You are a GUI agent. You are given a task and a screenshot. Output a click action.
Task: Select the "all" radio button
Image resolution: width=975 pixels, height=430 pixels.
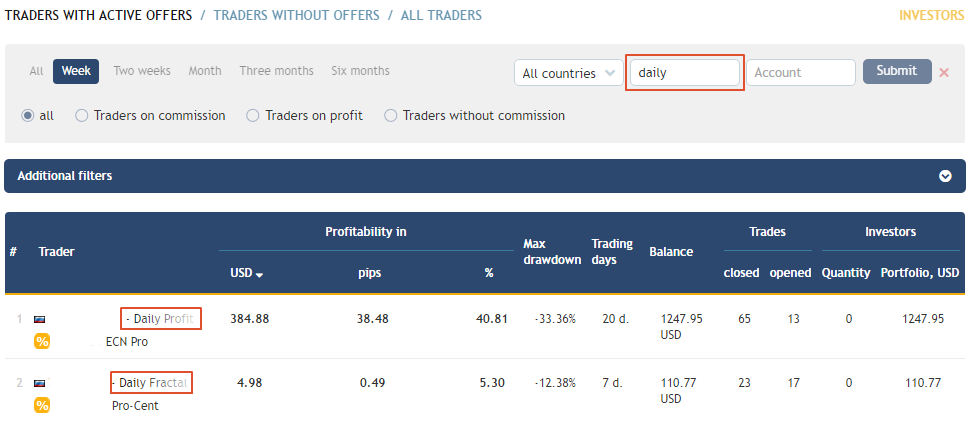coord(27,116)
